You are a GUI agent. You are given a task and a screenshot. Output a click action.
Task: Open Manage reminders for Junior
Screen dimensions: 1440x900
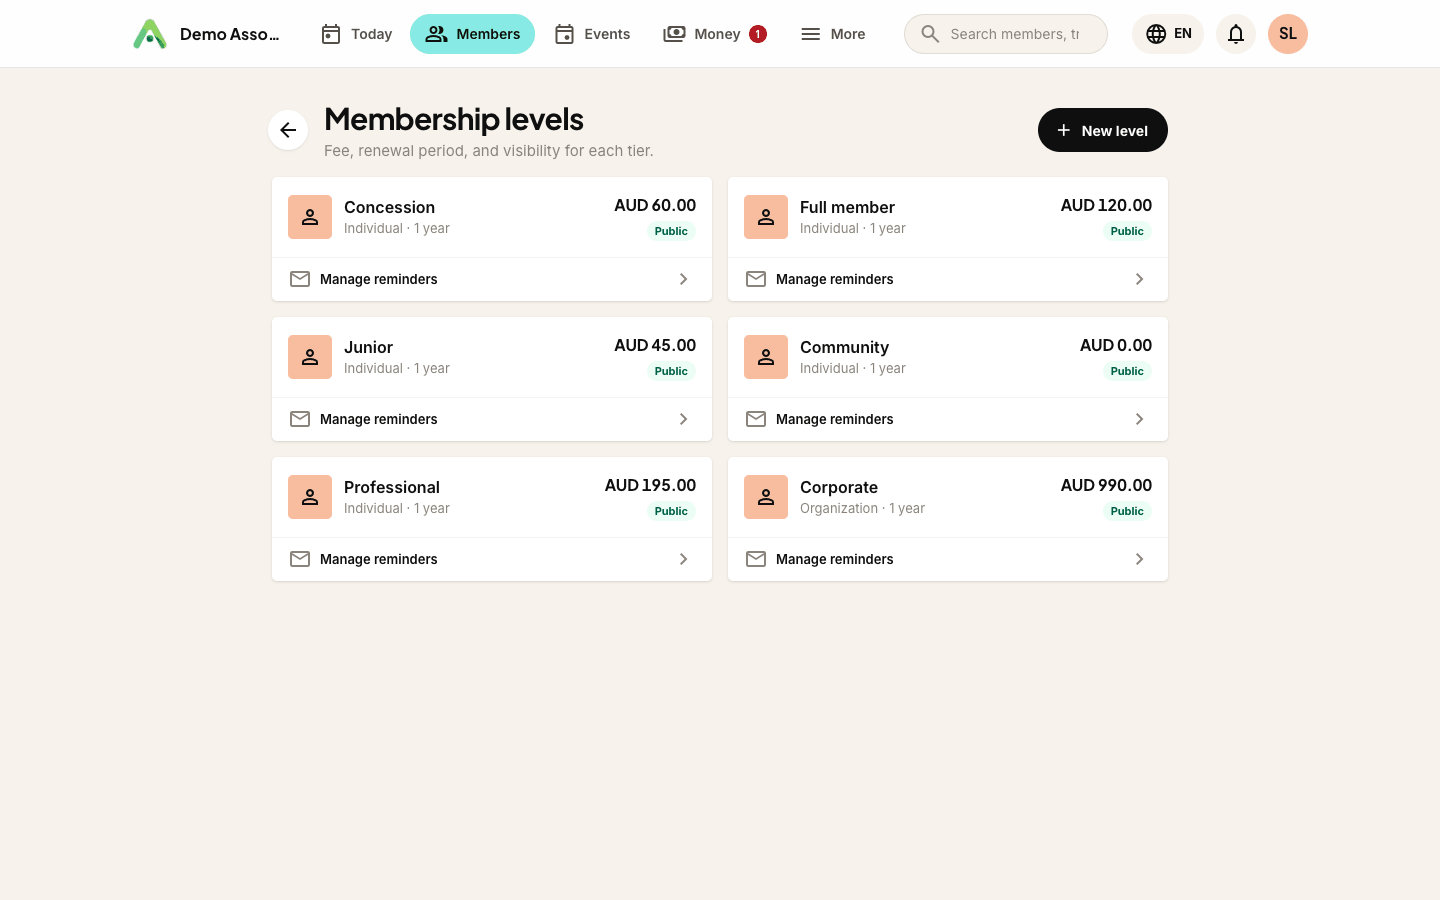[492, 419]
